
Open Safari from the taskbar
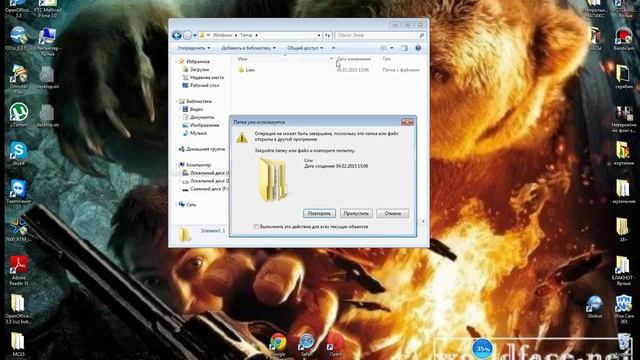(x=307, y=344)
